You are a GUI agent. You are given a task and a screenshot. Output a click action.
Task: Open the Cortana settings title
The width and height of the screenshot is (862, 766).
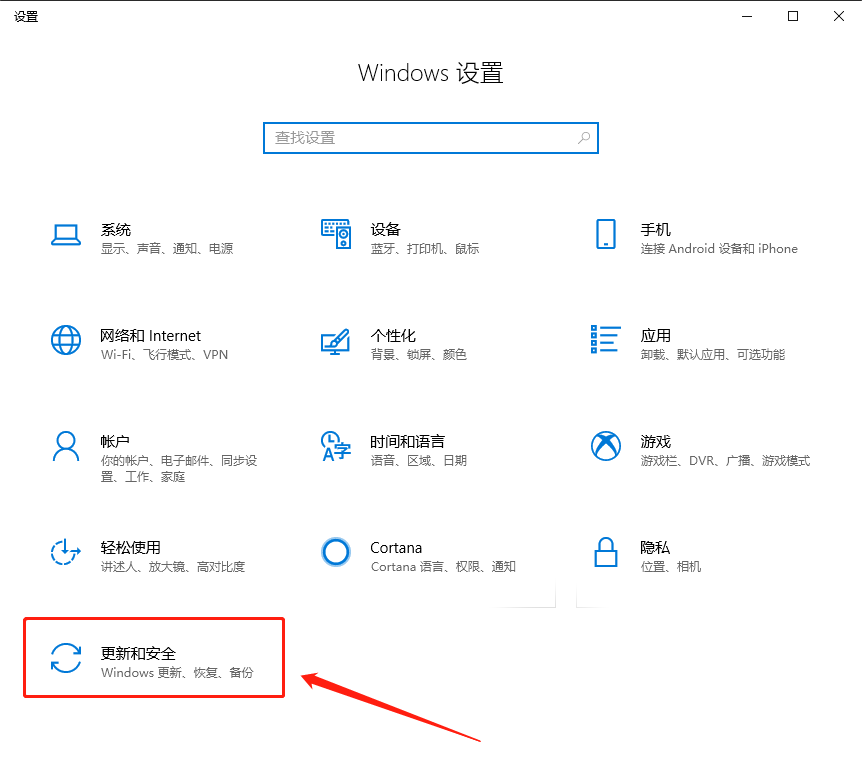pos(396,548)
